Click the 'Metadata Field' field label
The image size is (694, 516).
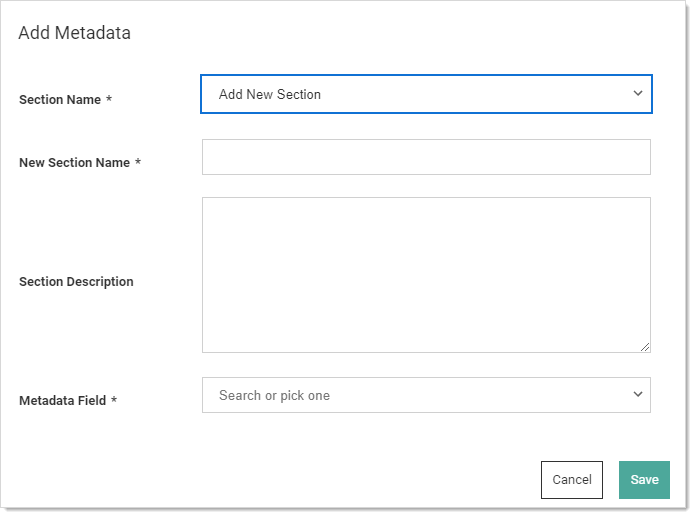coord(62,400)
